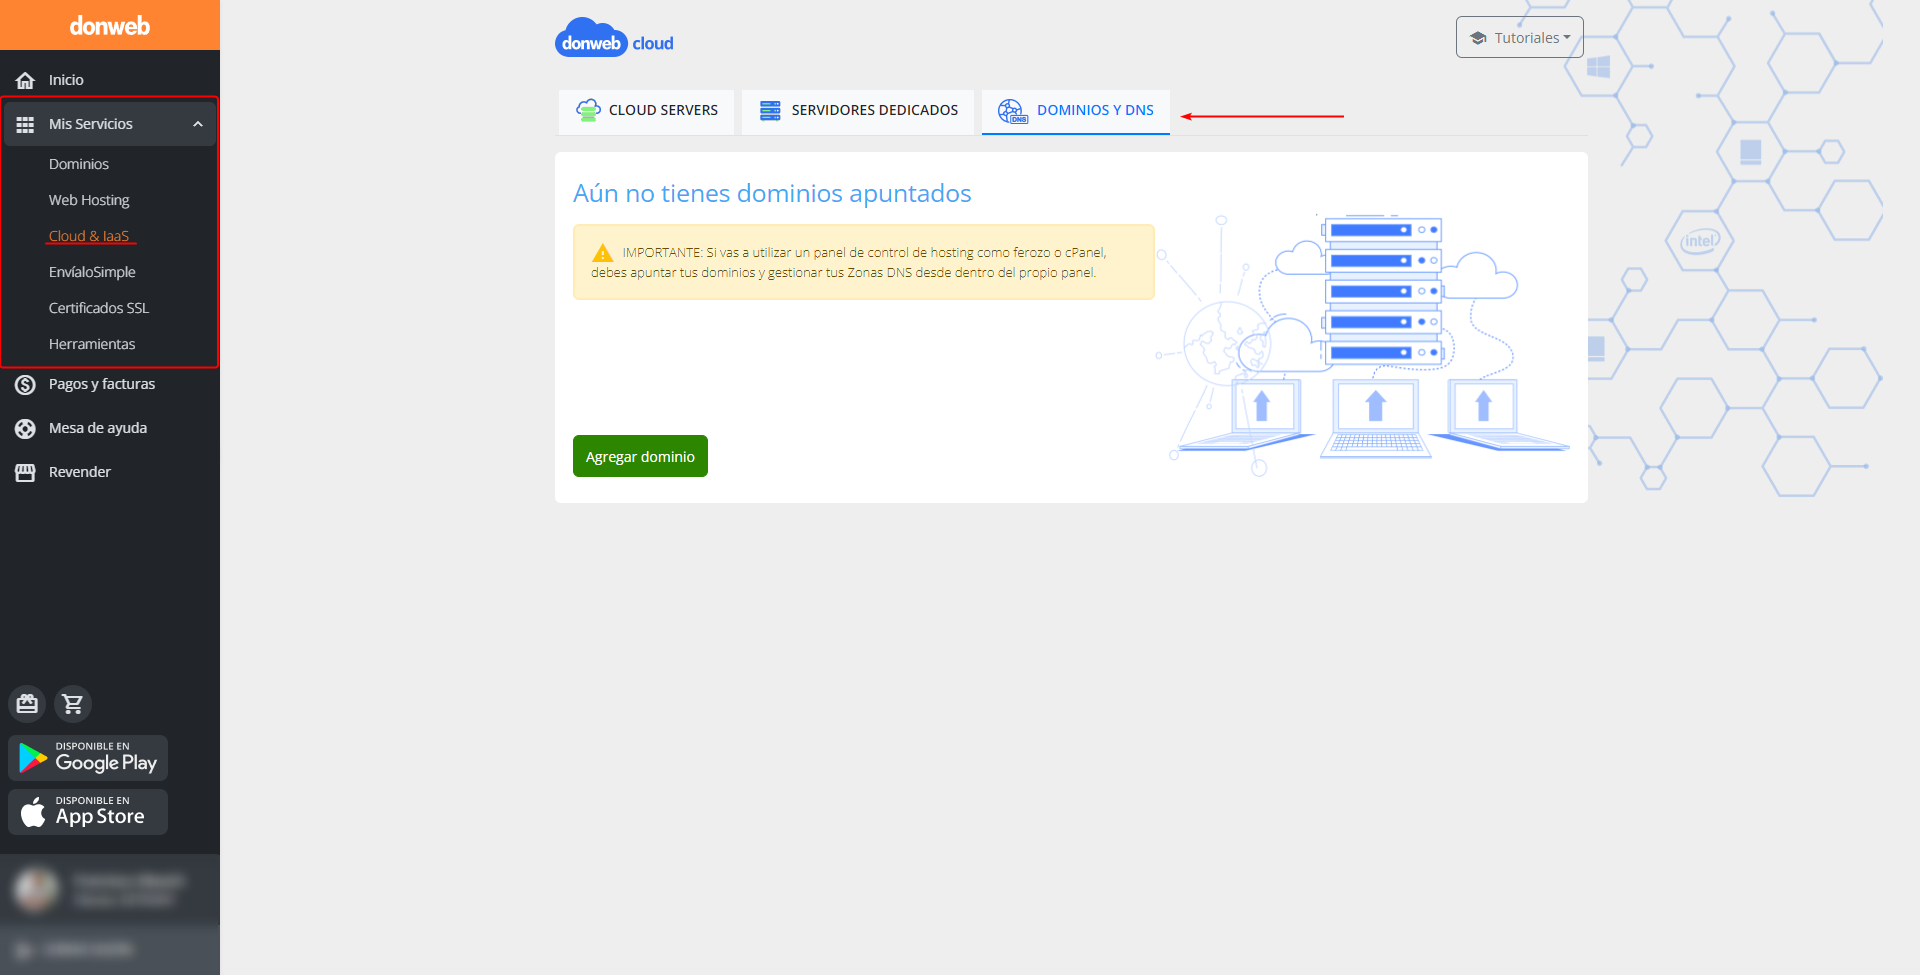Switch to the Cloud Servers tab
Image resolution: width=1920 pixels, height=975 pixels.
(x=646, y=111)
